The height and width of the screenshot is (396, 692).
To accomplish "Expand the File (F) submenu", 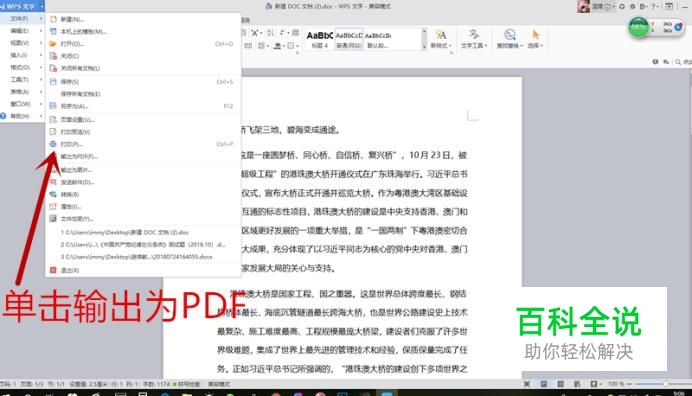I will [22, 19].
